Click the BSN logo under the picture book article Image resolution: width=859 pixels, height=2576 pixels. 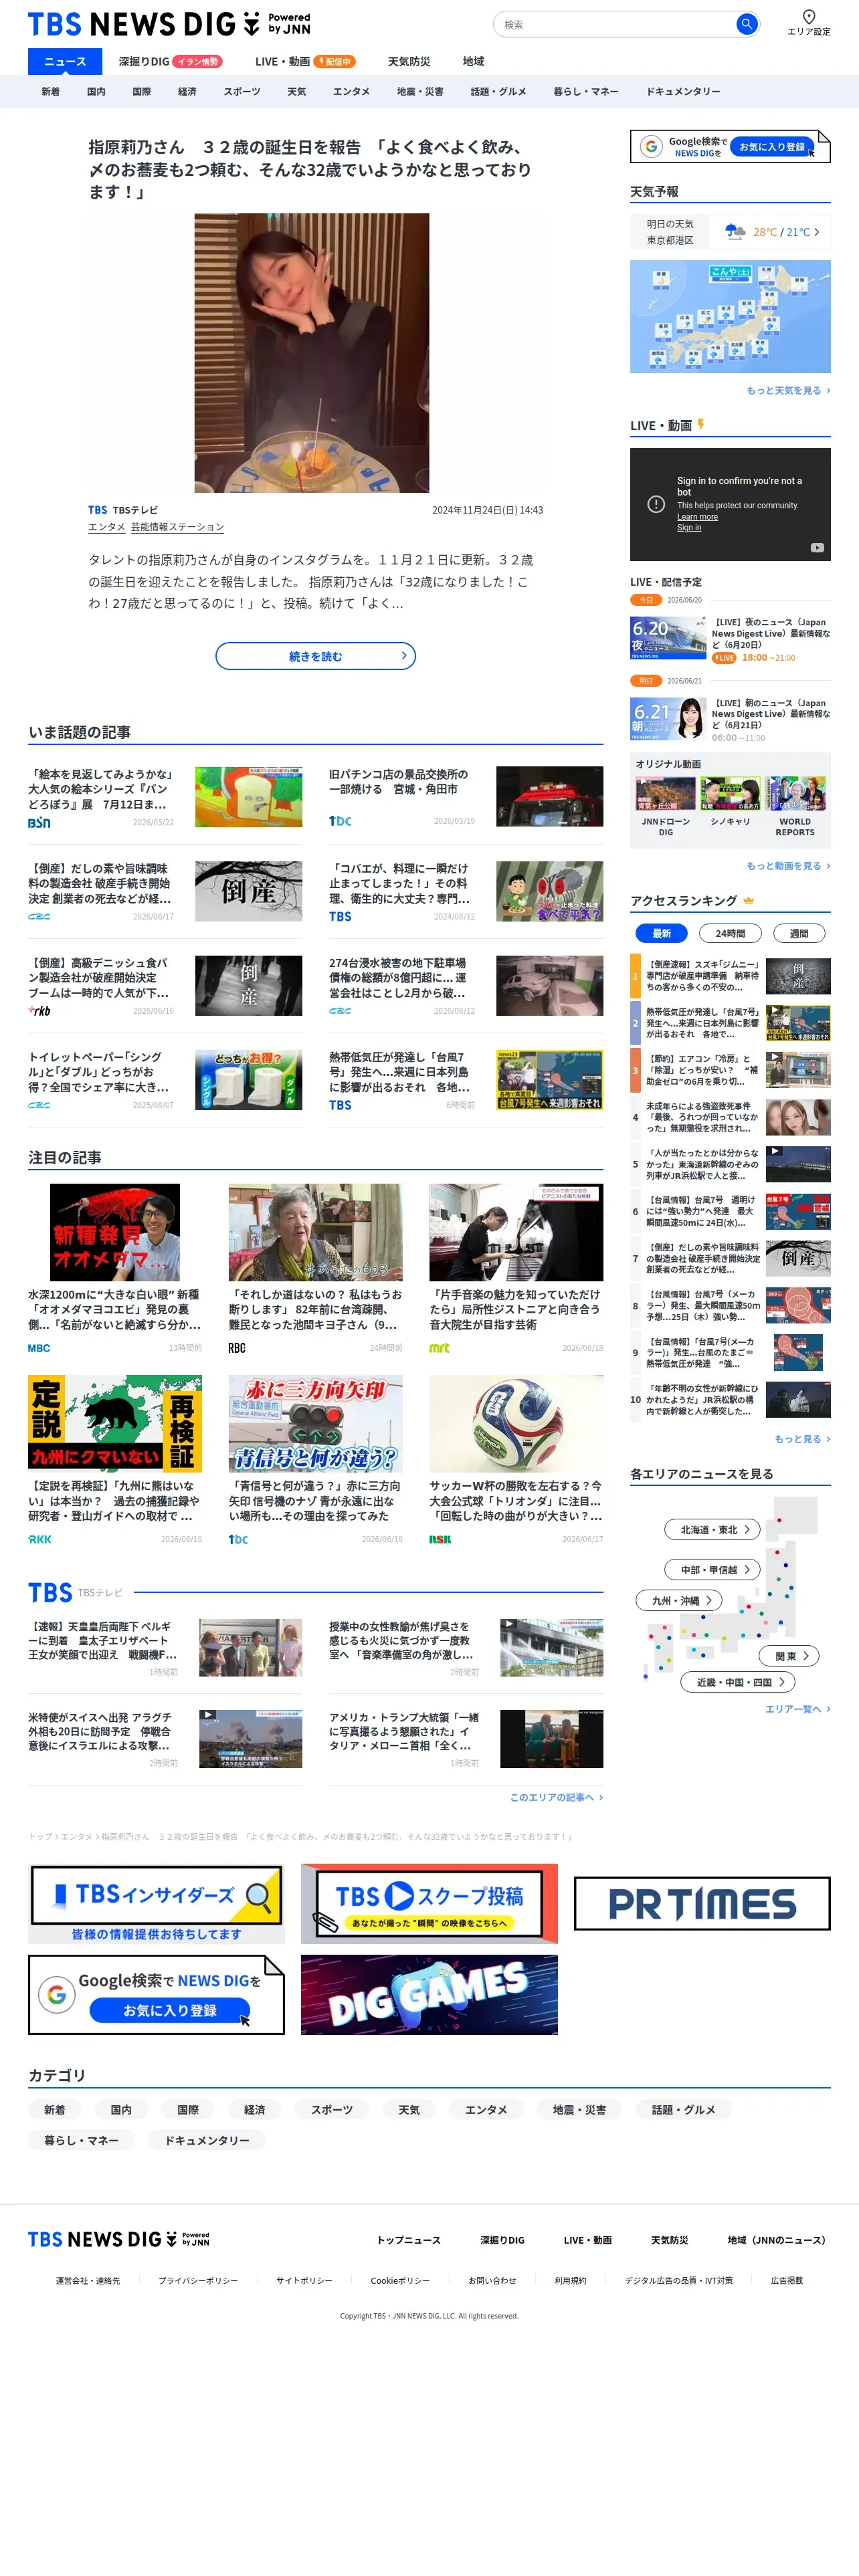39,822
